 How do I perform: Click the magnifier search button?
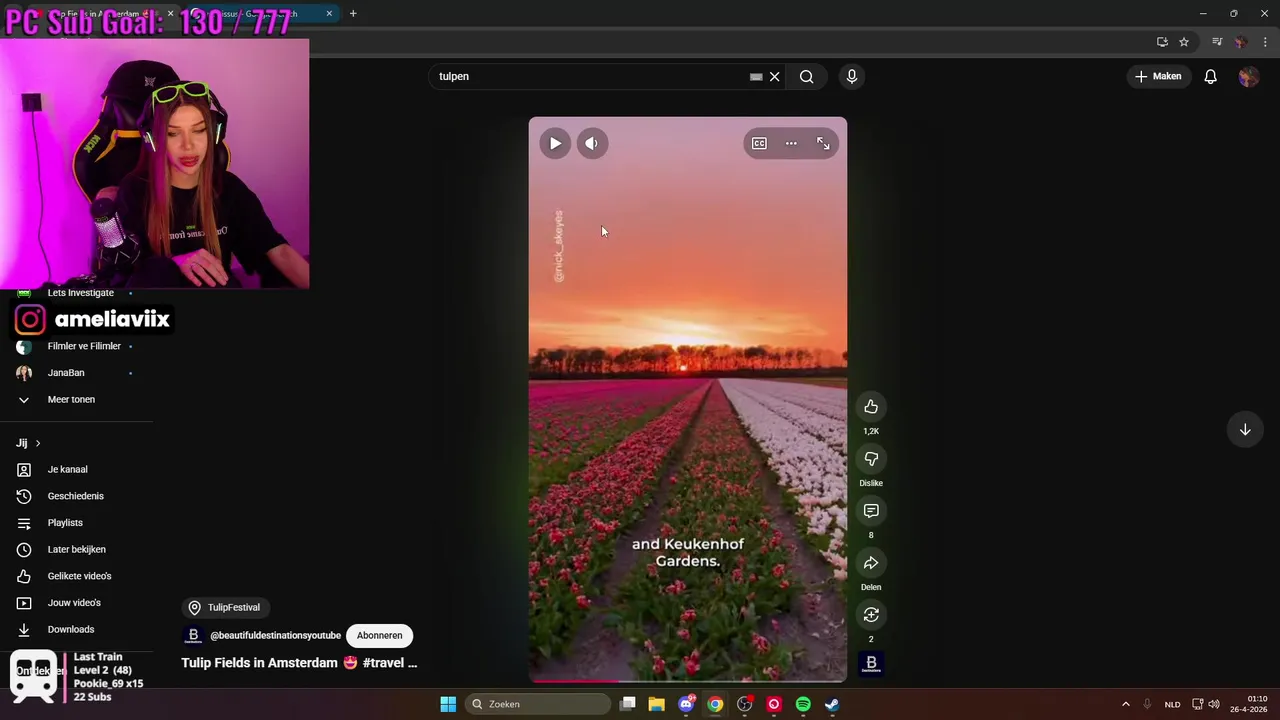coord(807,76)
